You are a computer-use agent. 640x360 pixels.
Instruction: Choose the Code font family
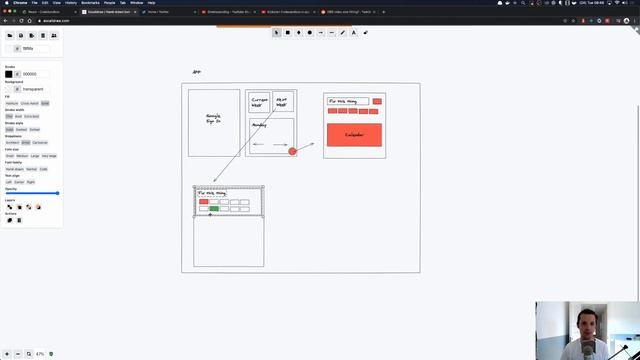pos(43,169)
